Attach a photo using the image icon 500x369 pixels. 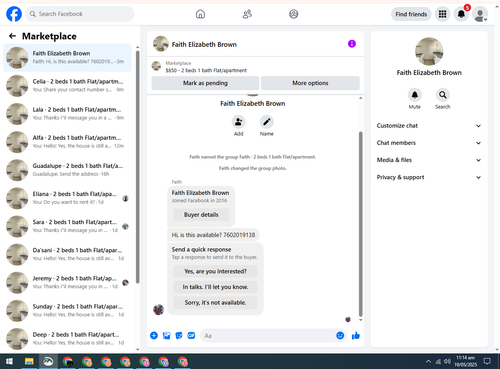click(x=166, y=335)
